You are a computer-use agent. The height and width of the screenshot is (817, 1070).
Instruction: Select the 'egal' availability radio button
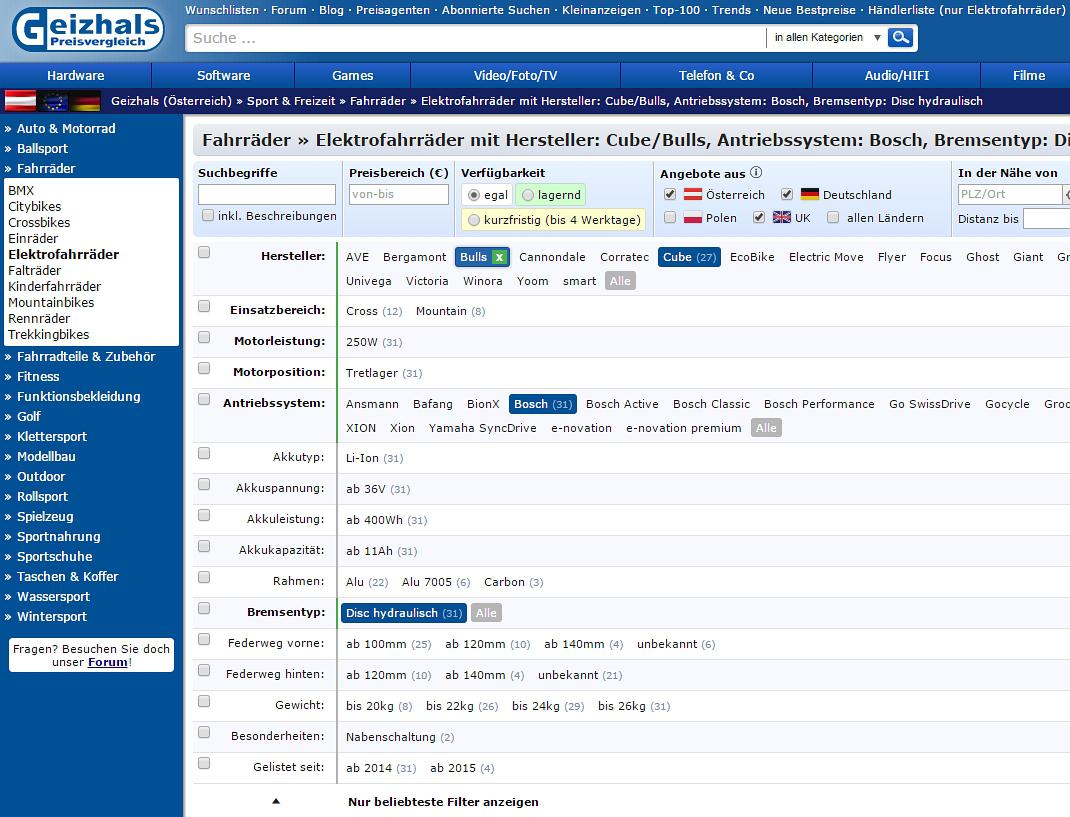[474, 195]
